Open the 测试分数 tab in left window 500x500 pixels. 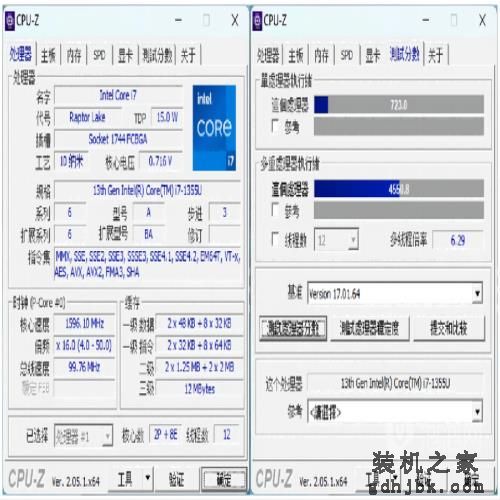(x=157, y=55)
